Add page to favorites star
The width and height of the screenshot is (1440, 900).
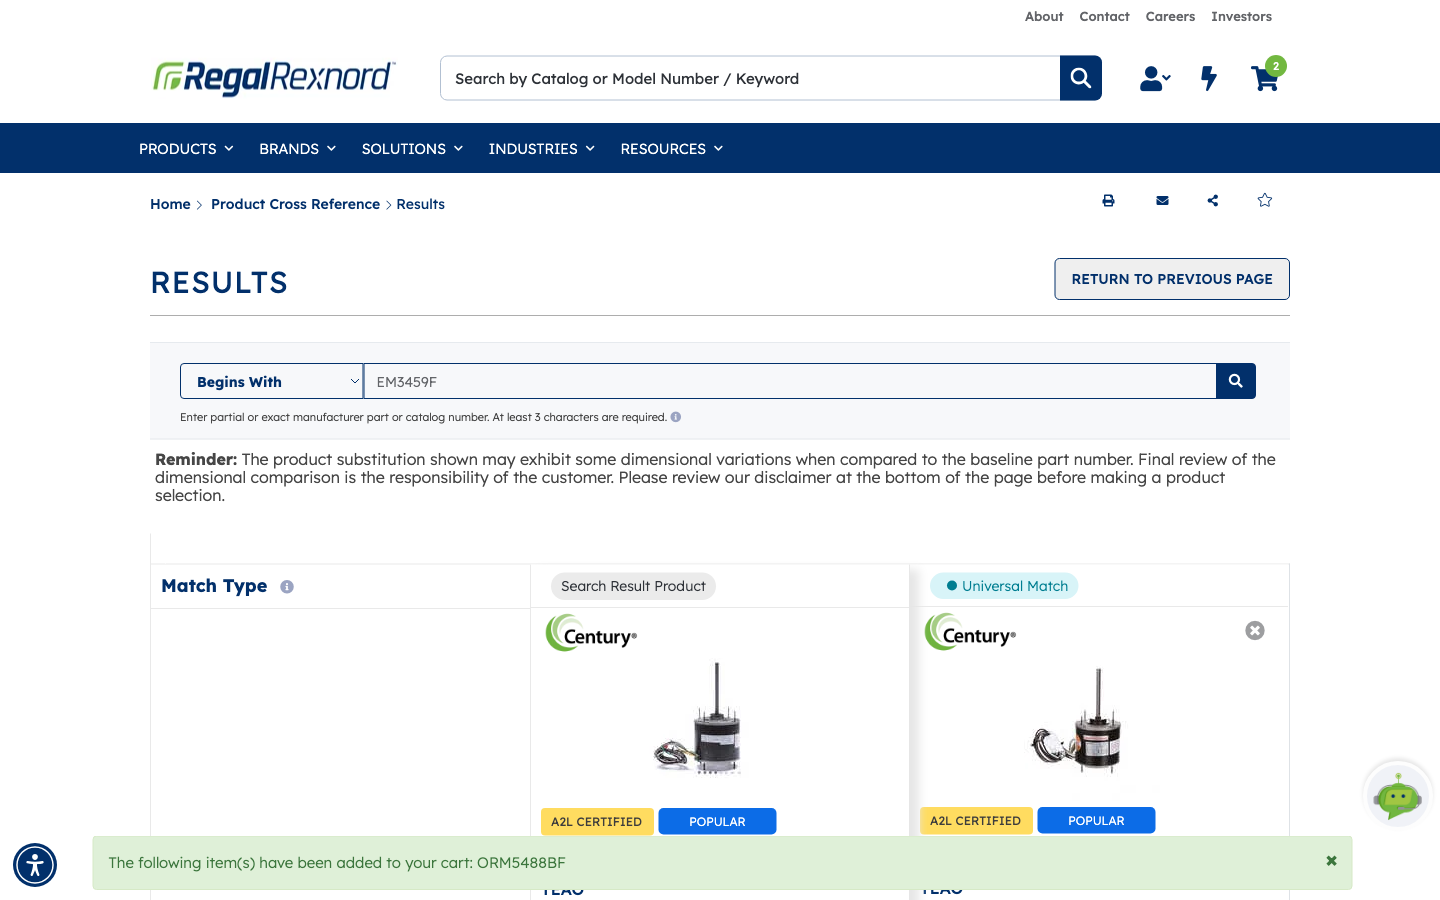pyautogui.click(x=1265, y=200)
